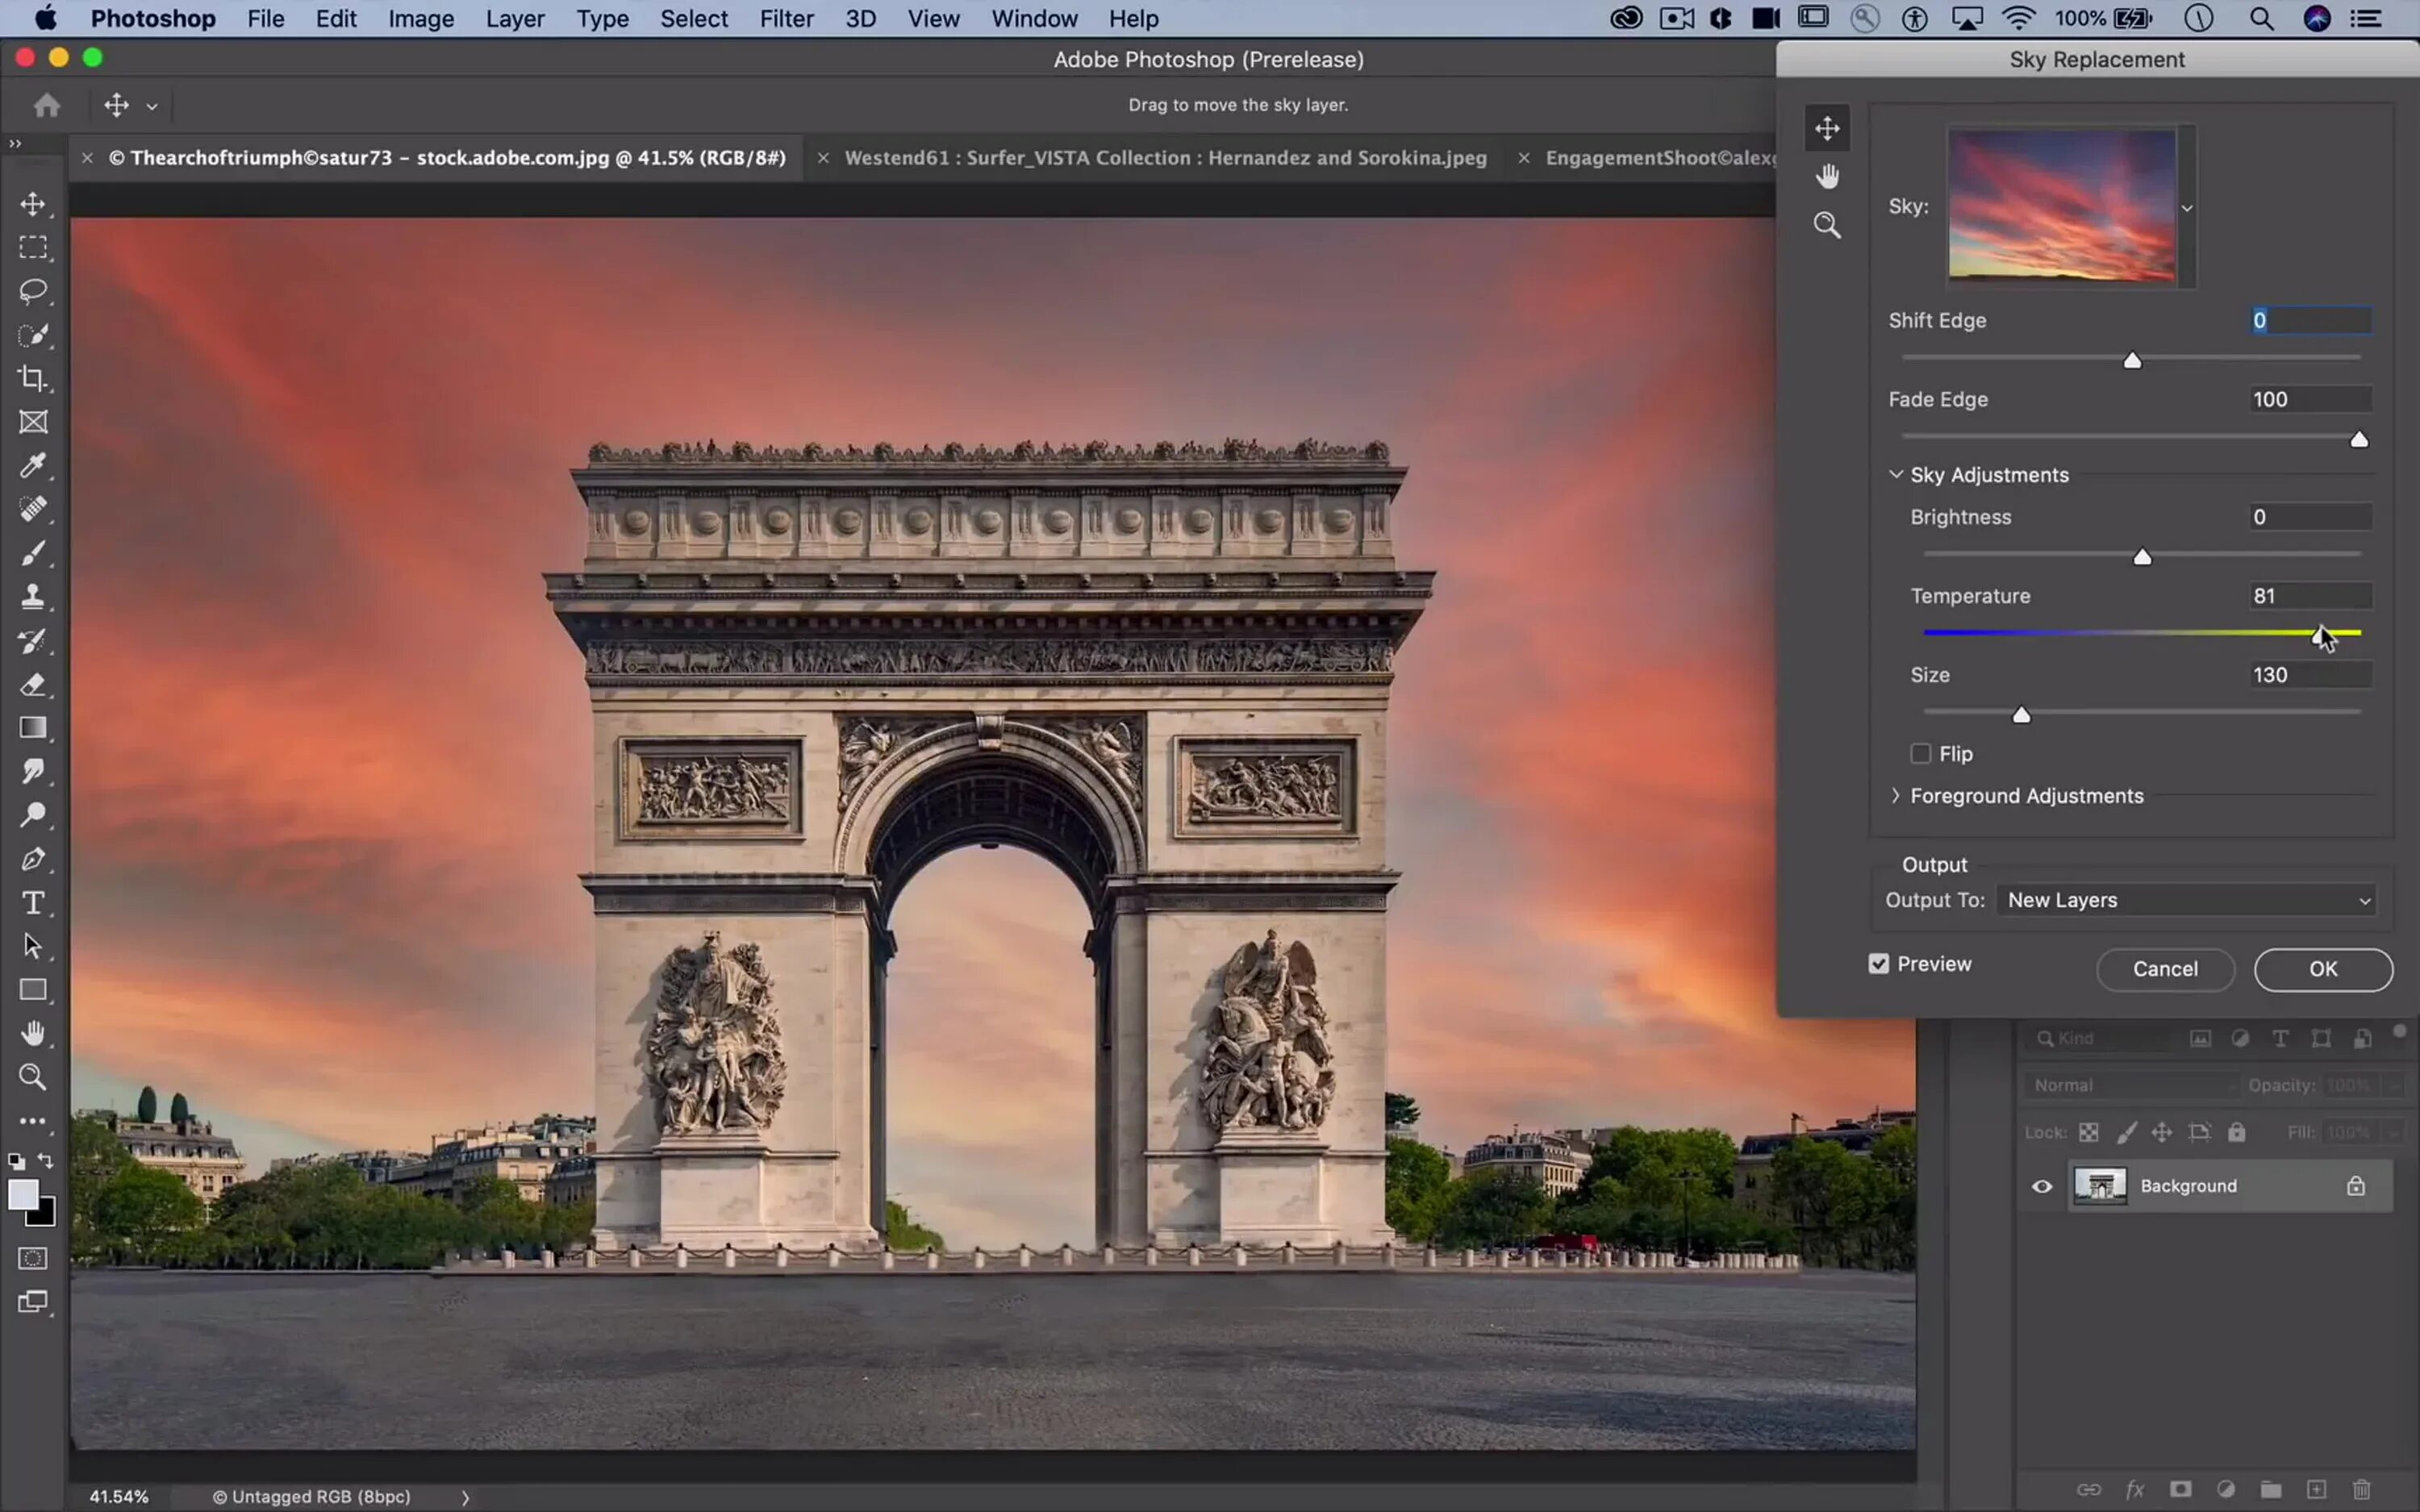The image size is (2420, 1512).
Task: Click the sunset sky preset thumbnail
Action: tap(2062, 206)
